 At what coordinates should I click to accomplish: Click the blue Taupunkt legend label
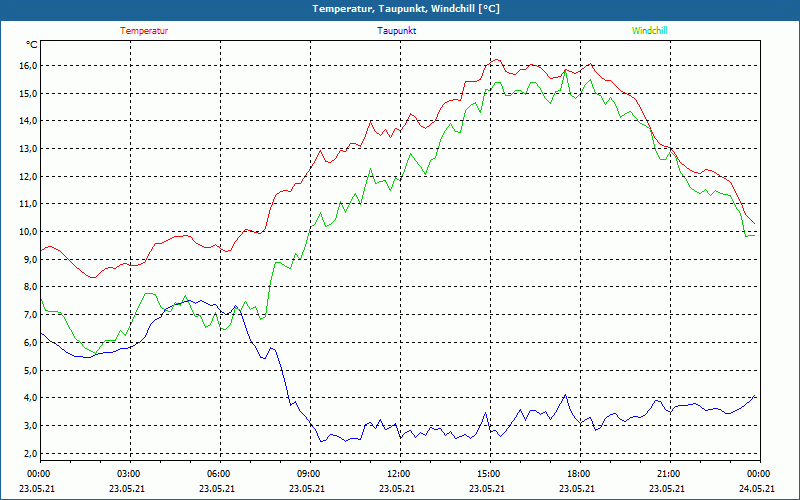click(x=396, y=31)
